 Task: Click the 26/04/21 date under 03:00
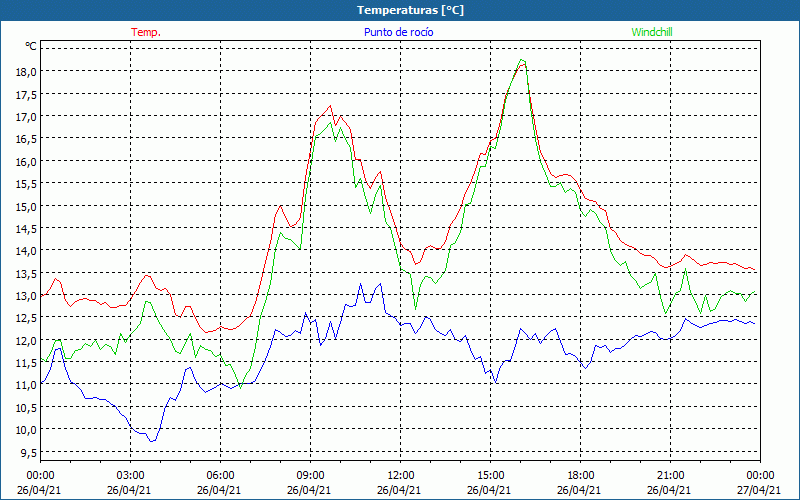coord(129,490)
